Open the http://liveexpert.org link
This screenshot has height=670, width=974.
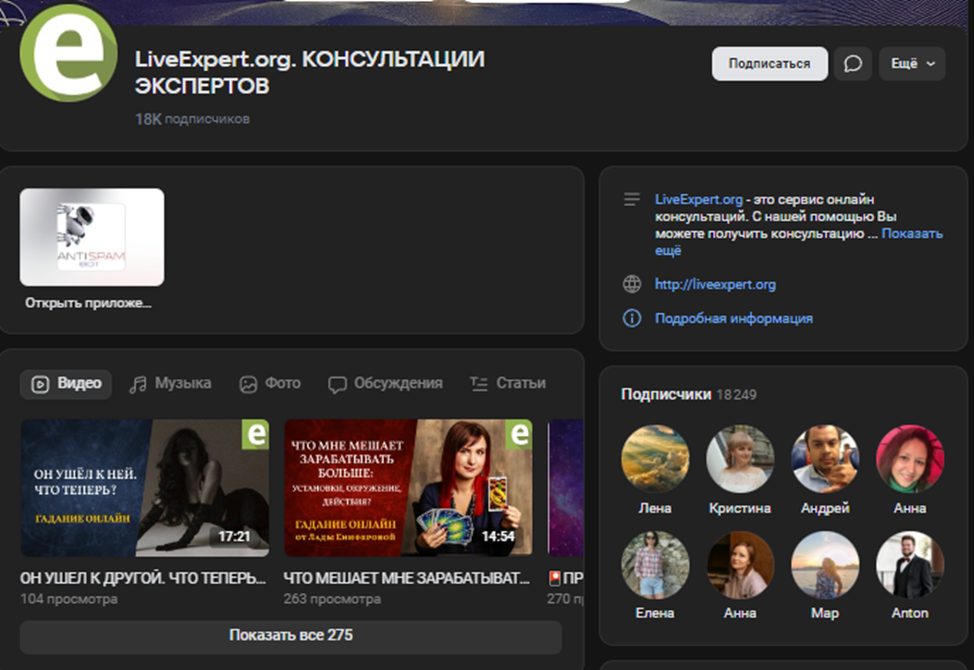[x=715, y=284]
